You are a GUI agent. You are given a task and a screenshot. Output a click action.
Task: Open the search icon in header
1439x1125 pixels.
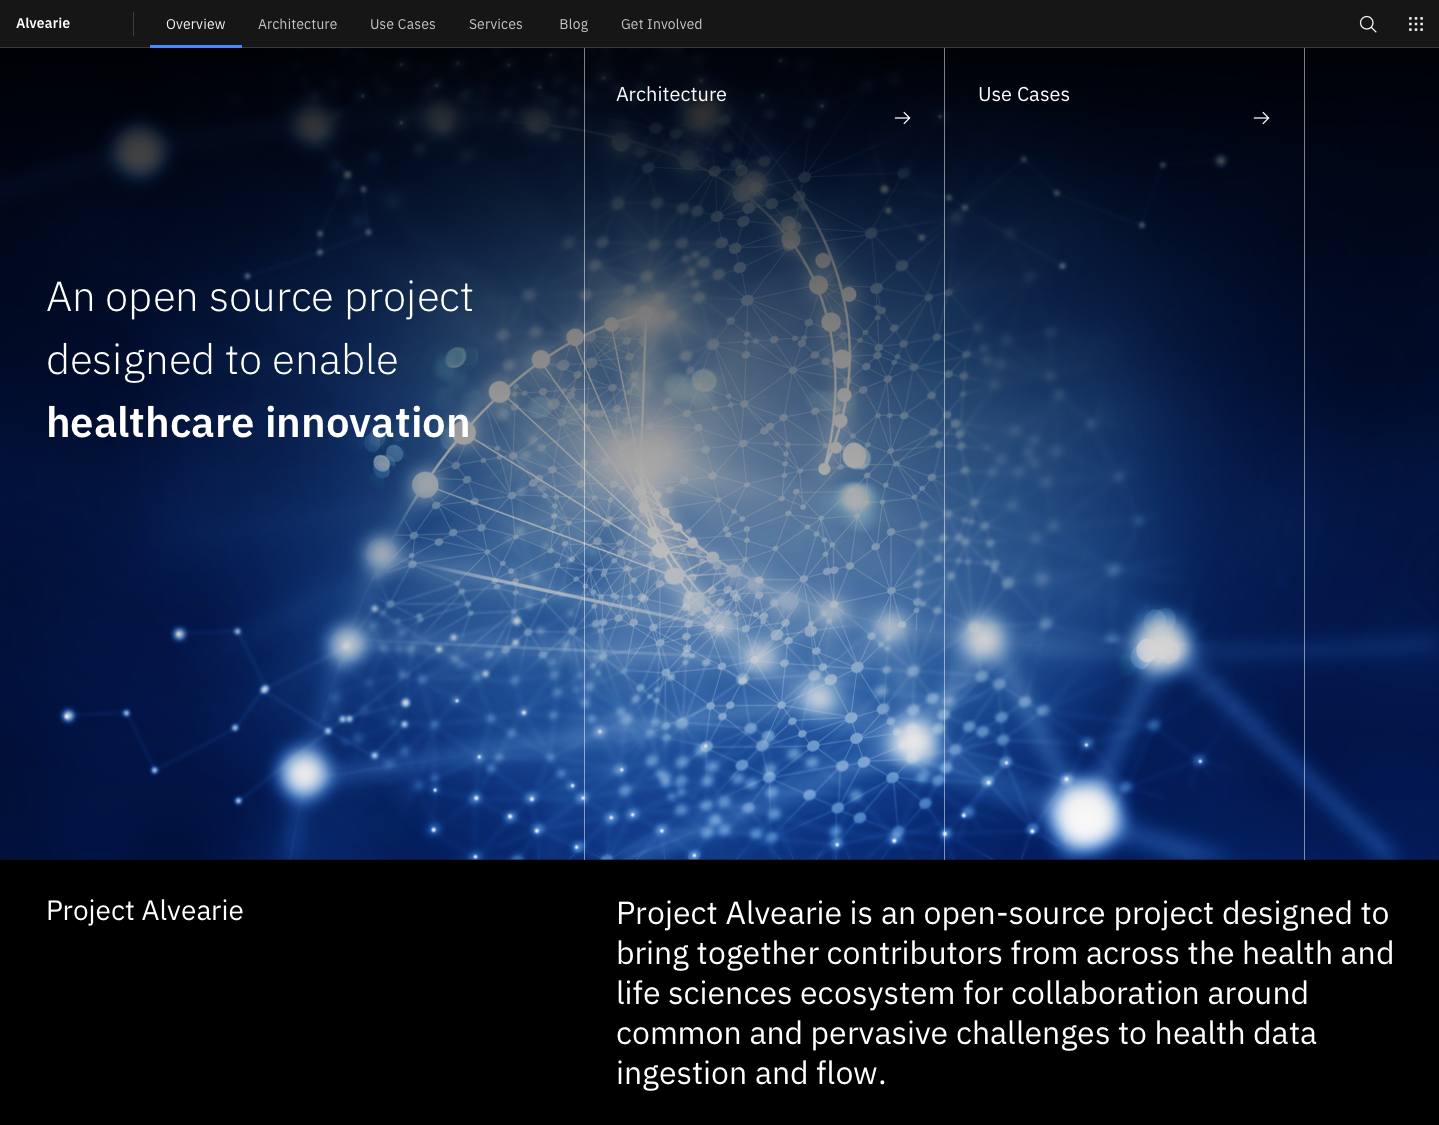pyautogui.click(x=1368, y=24)
